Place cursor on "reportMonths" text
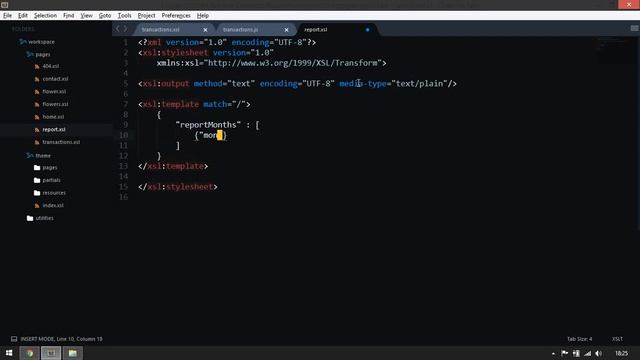This screenshot has width=640, height=360. [208, 125]
